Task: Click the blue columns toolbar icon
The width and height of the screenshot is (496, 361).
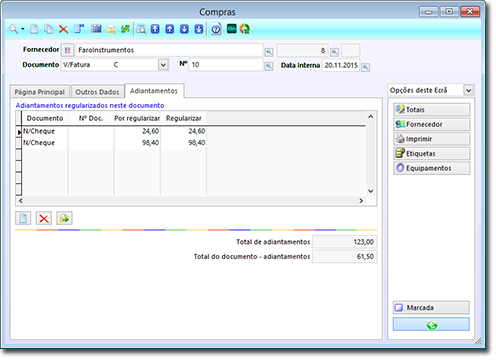Action: pyautogui.click(x=79, y=29)
